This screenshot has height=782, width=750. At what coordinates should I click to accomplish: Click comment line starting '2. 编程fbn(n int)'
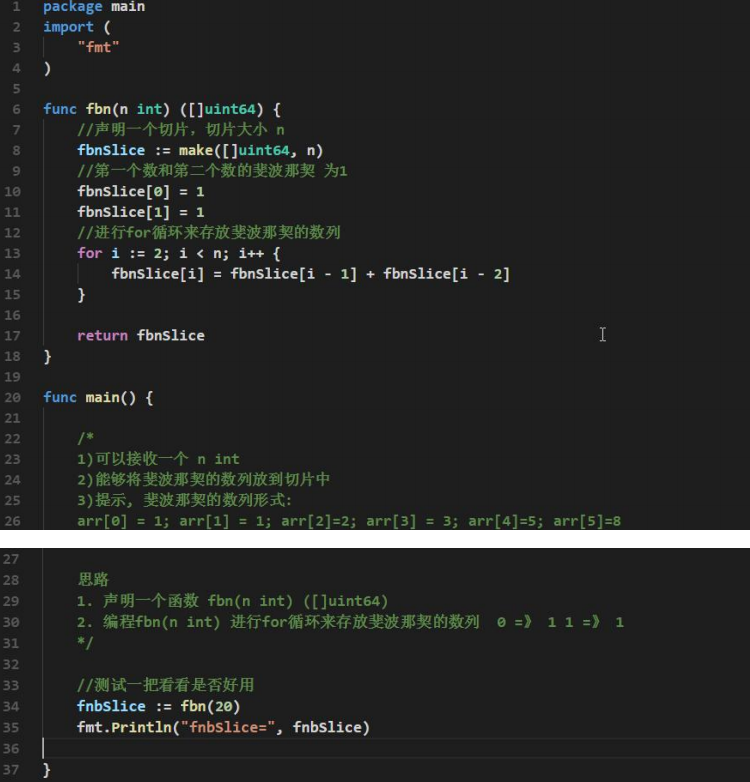(351, 622)
